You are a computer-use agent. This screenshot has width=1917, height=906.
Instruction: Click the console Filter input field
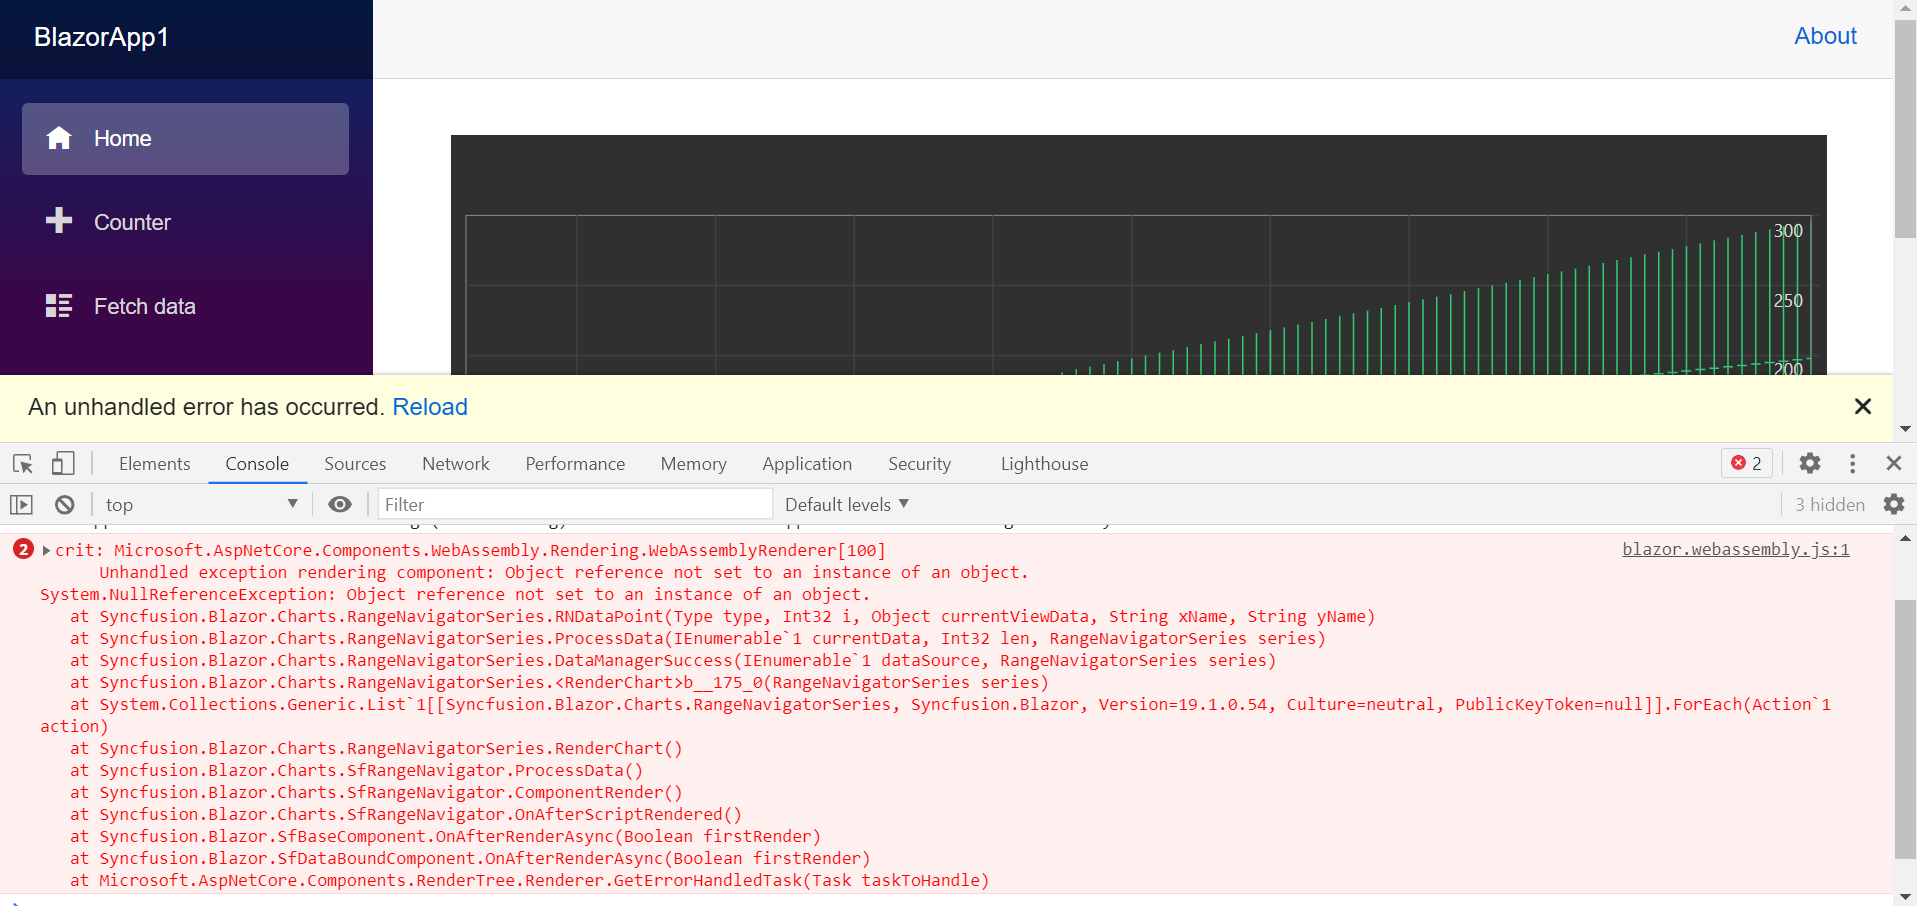click(x=575, y=505)
